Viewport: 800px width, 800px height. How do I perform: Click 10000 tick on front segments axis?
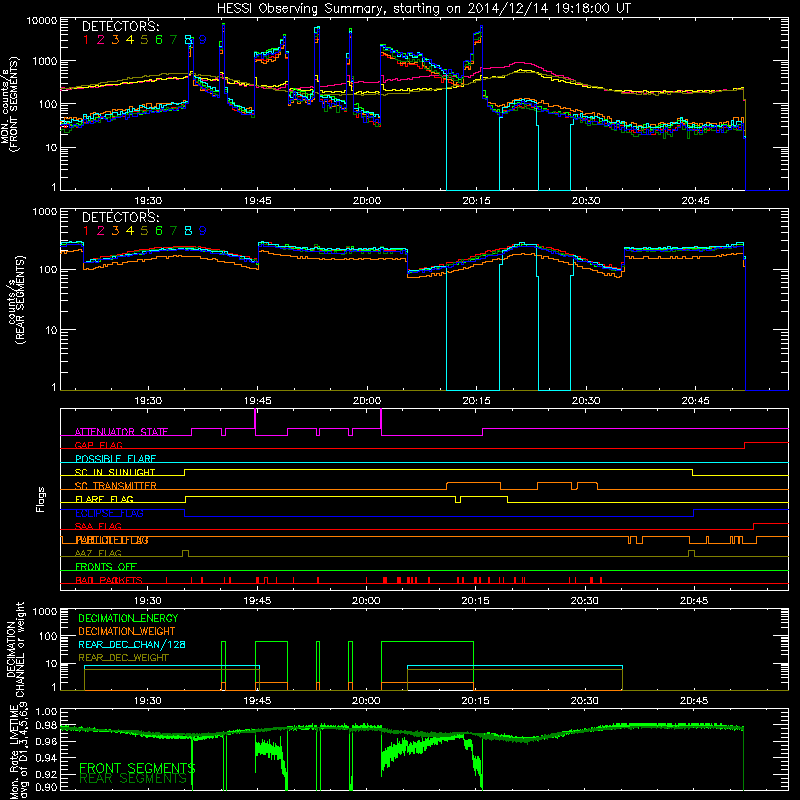tap(42, 21)
